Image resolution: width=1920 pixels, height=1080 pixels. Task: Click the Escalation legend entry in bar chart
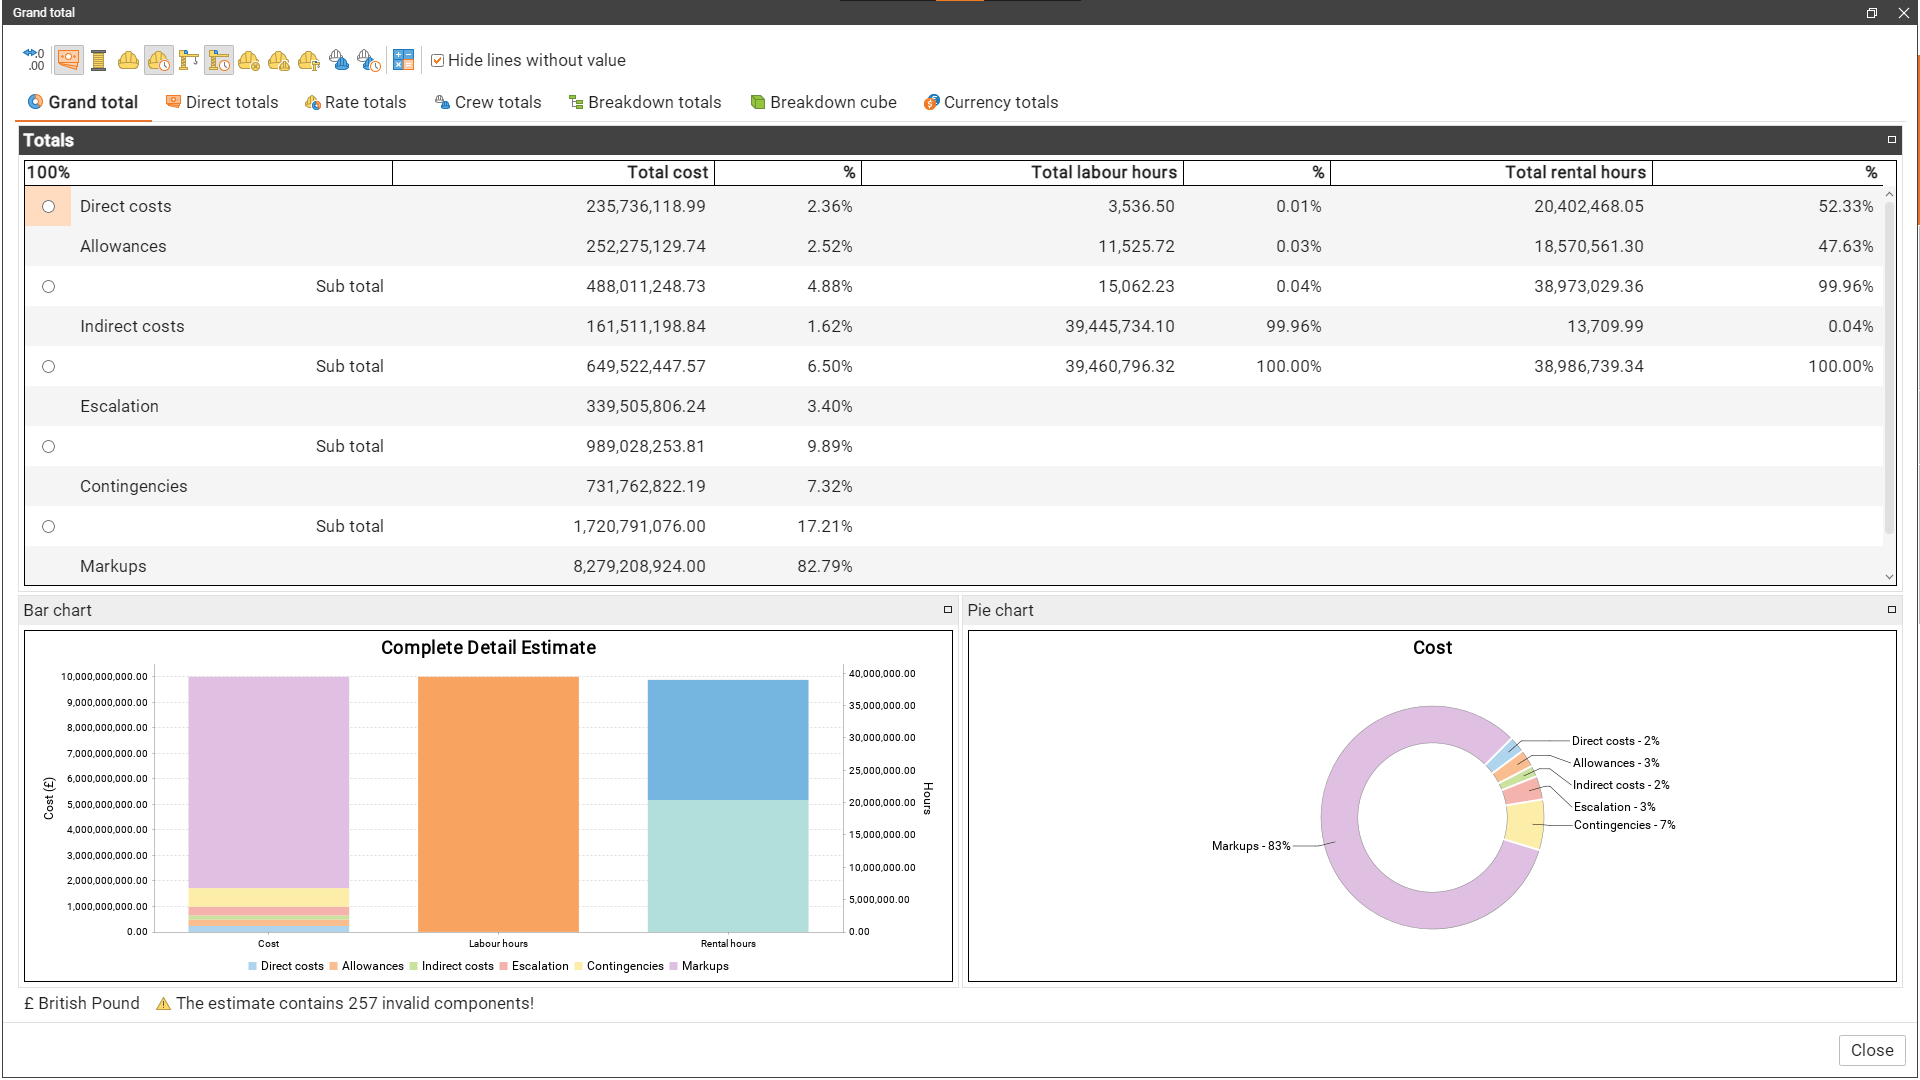(533, 966)
